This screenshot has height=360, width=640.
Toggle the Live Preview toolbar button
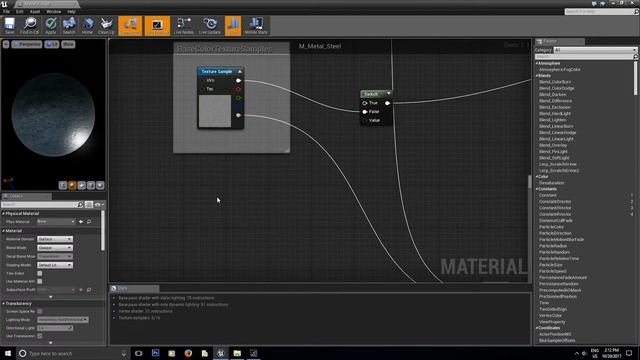pos(157,26)
